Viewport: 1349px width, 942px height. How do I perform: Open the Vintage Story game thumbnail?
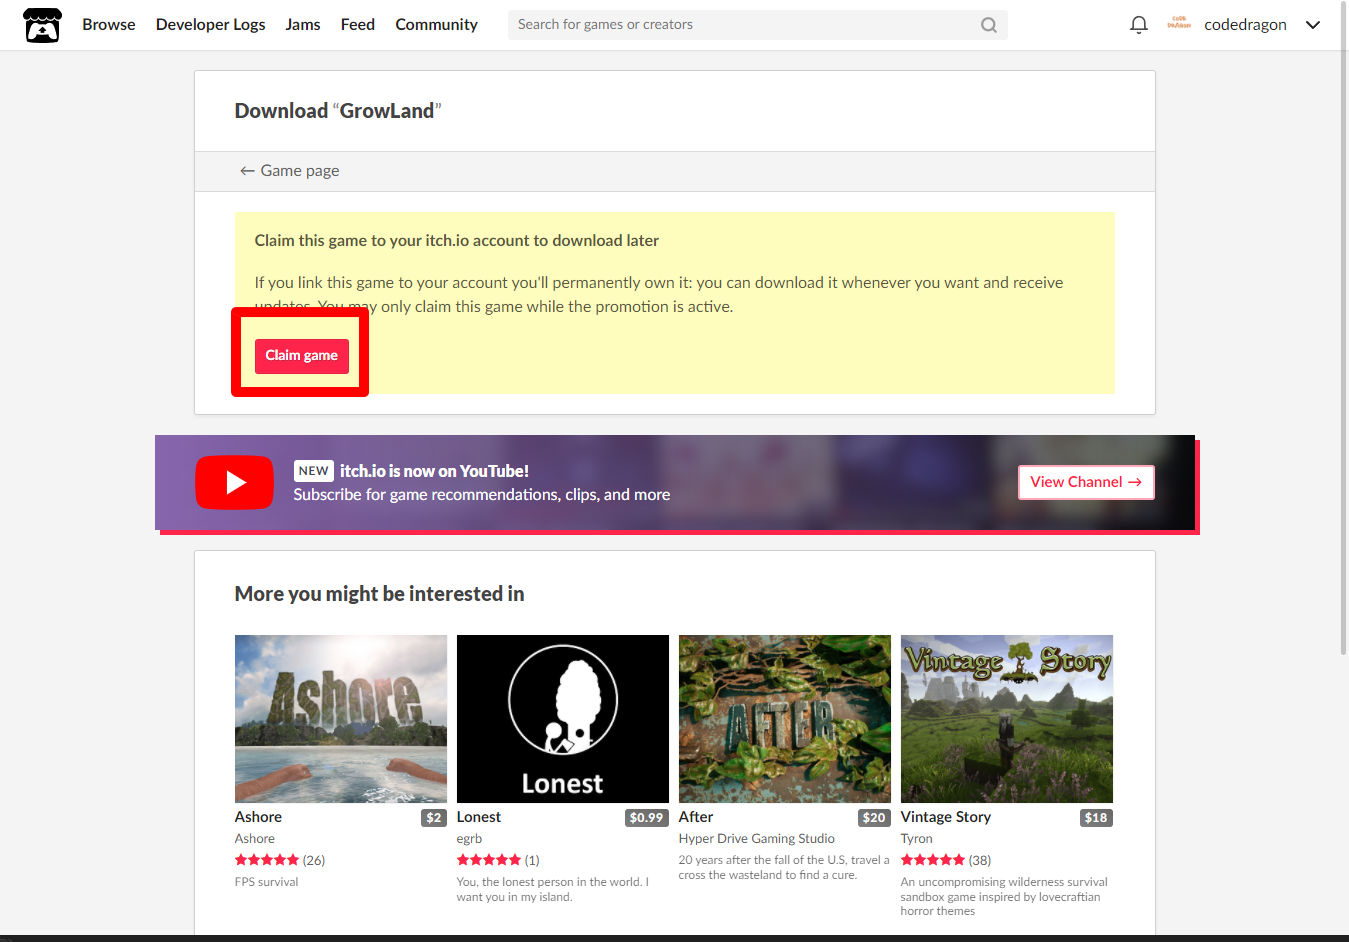[1007, 719]
